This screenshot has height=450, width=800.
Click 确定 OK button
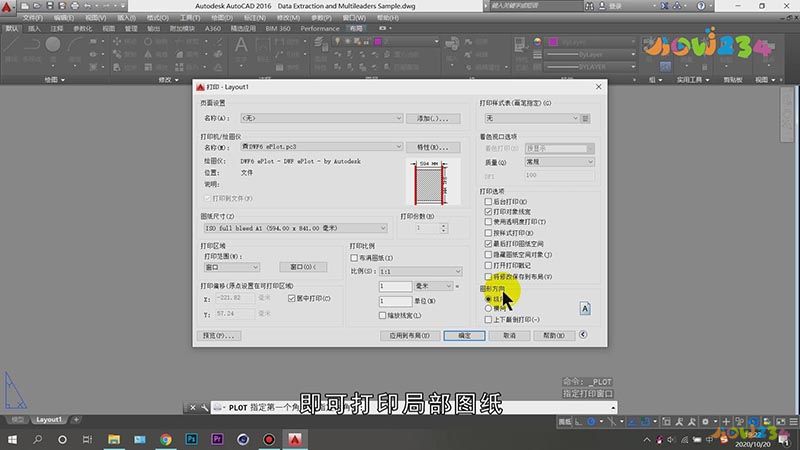(464, 336)
